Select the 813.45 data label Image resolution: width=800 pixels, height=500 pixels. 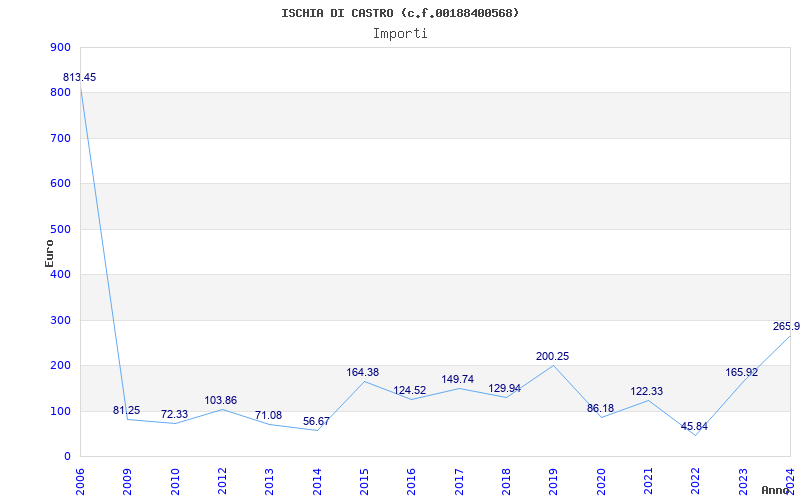coord(79,78)
